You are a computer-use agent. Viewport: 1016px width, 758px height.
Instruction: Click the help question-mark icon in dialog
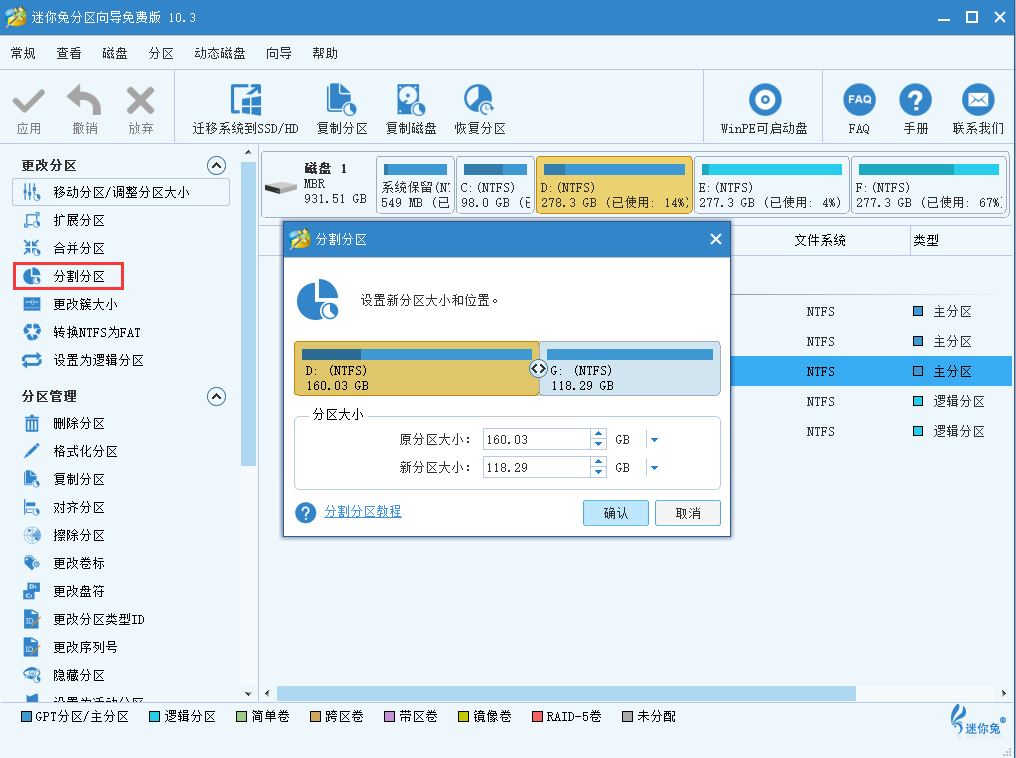(x=305, y=512)
